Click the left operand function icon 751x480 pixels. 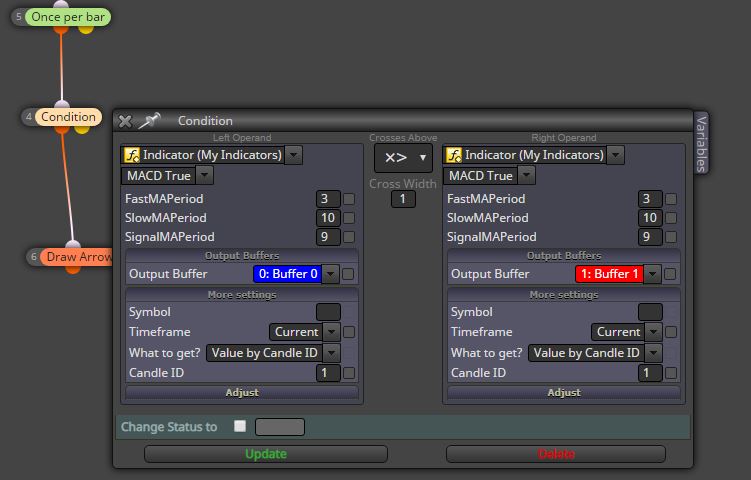click(x=132, y=155)
